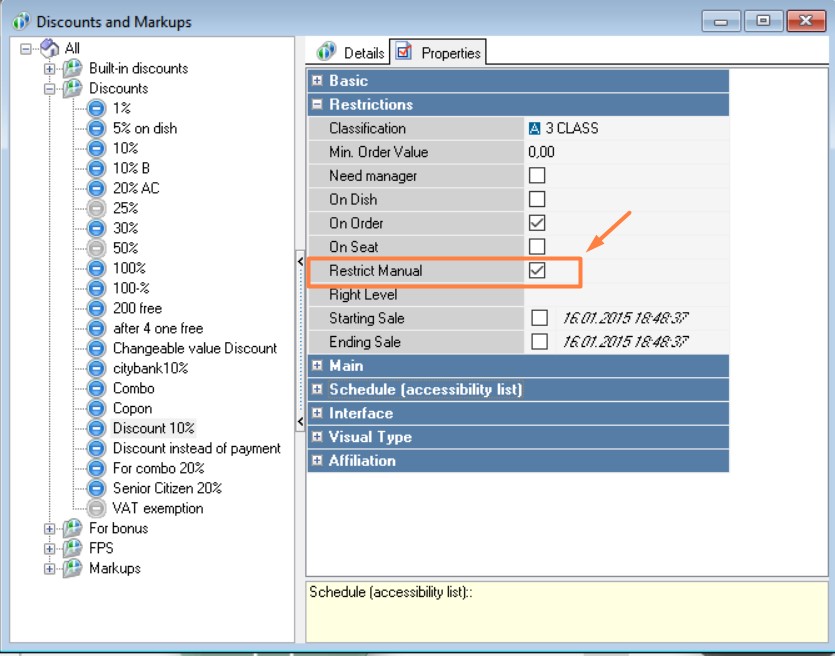
Task: Select Changeable value Discount item
Action: pyautogui.click(x=194, y=348)
